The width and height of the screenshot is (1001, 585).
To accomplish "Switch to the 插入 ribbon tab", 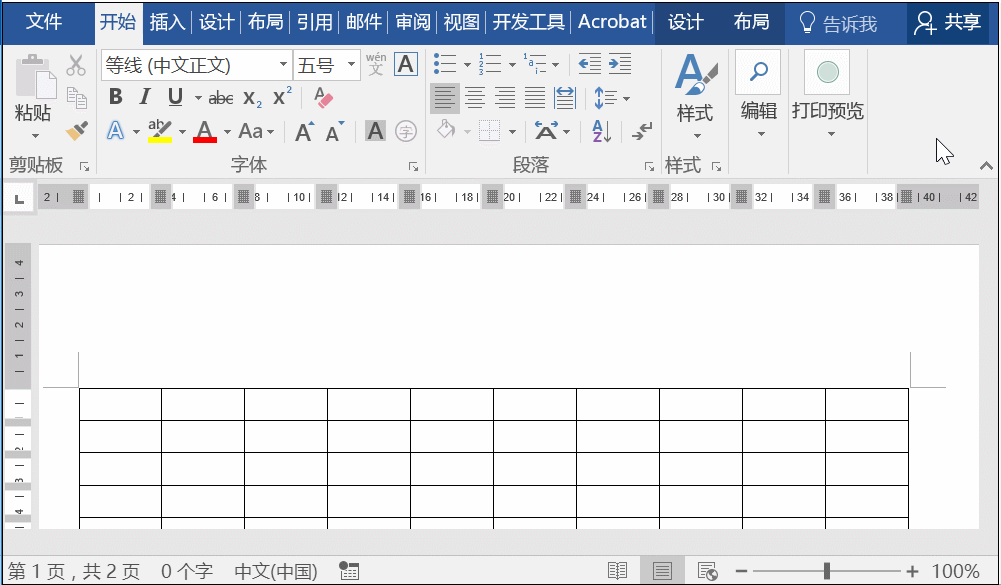I will (167, 21).
